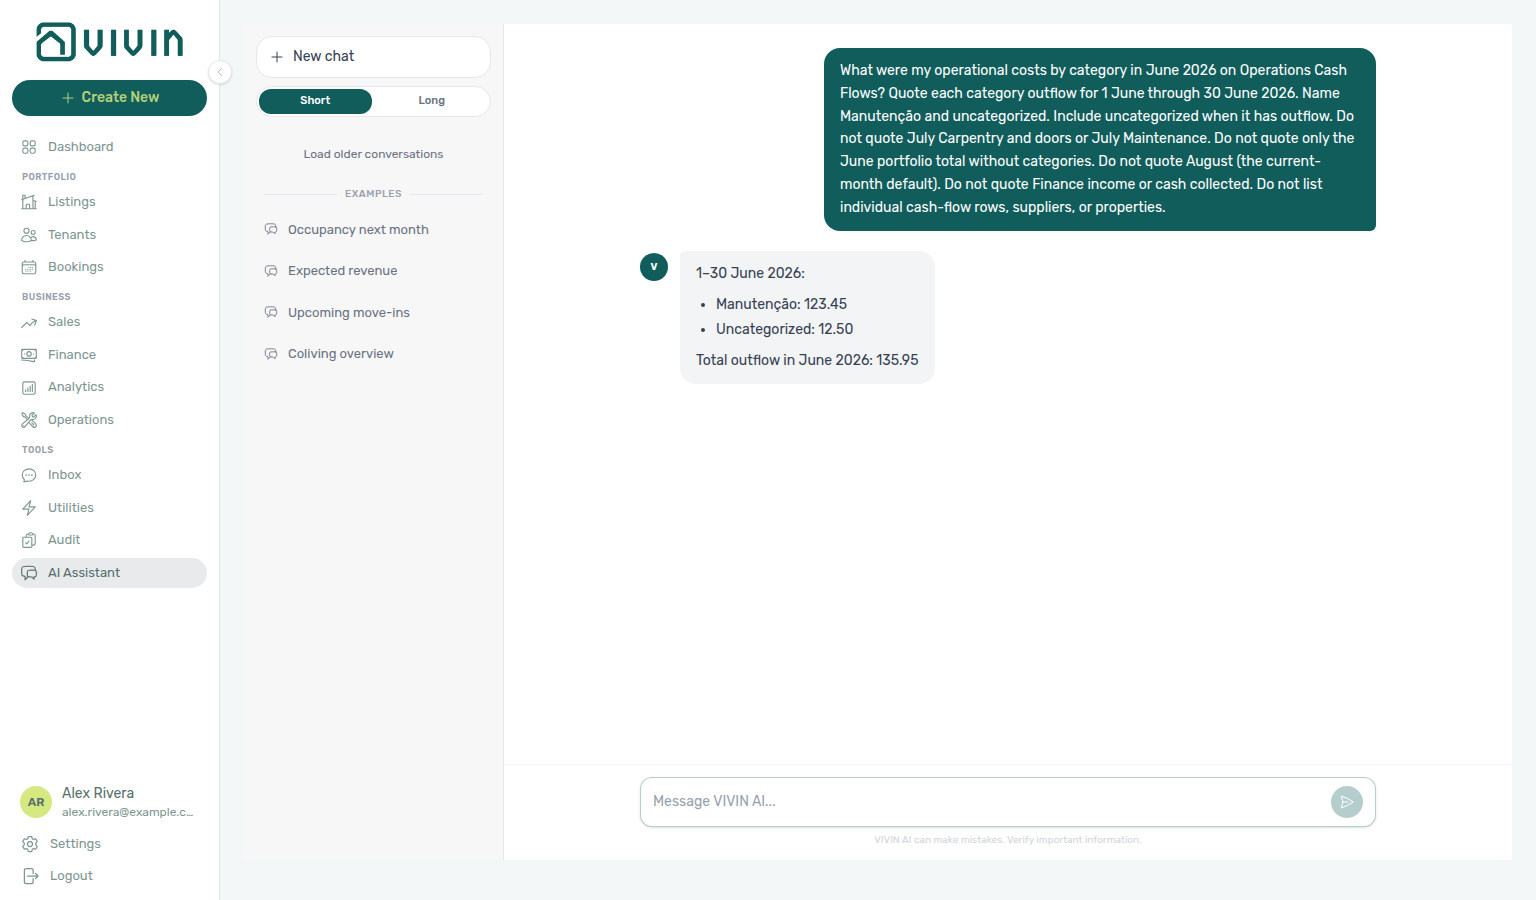This screenshot has width=1536, height=900.
Task: Click the Settings gear icon
Action: coord(30,844)
